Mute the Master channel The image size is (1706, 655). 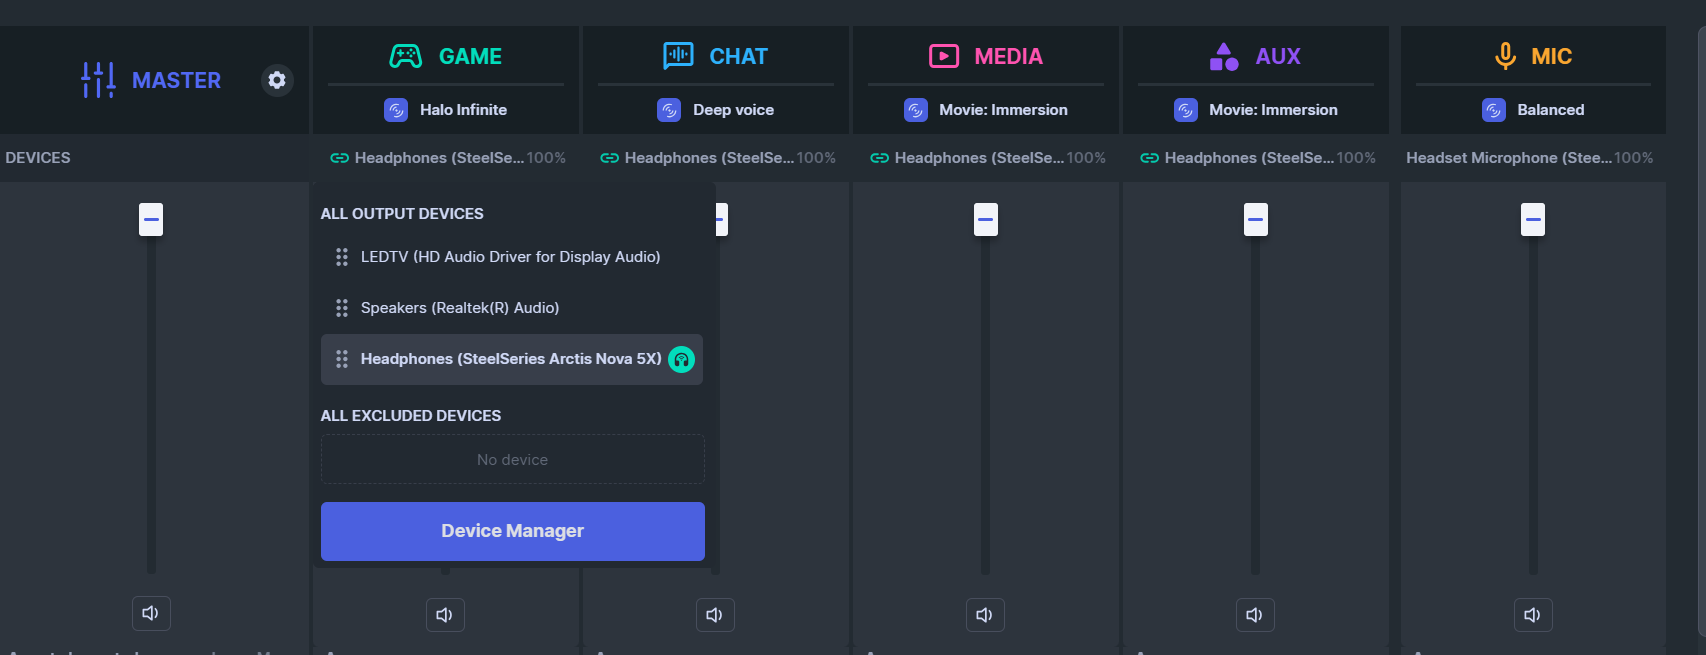(151, 613)
